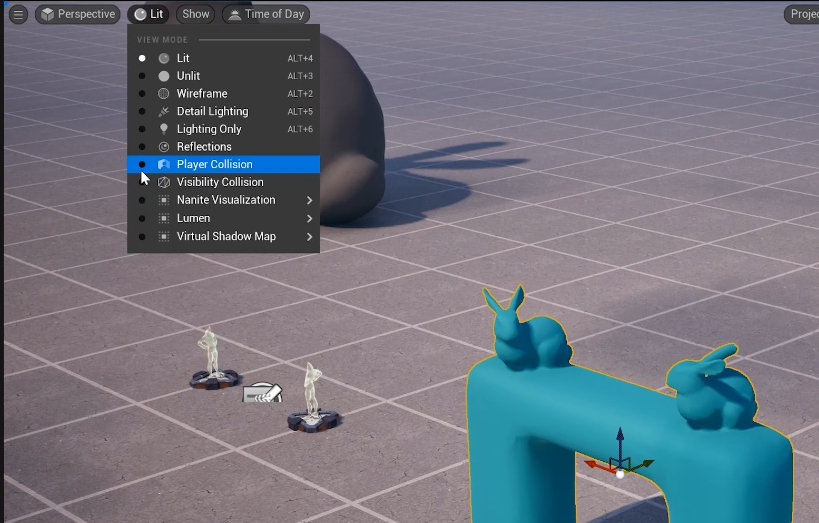
Task: Click the ALT+4 shortcut text
Action: point(300,59)
